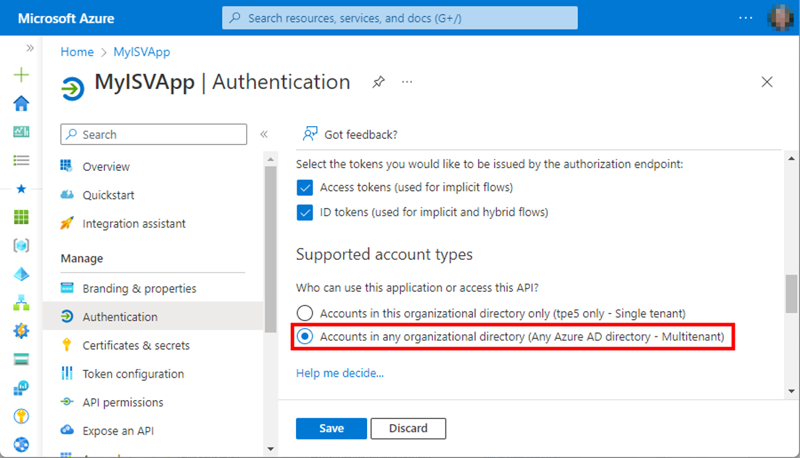Open Certificates & secrets menu item
The height and width of the screenshot is (458, 800).
pyautogui.click(x=135, y=345)
